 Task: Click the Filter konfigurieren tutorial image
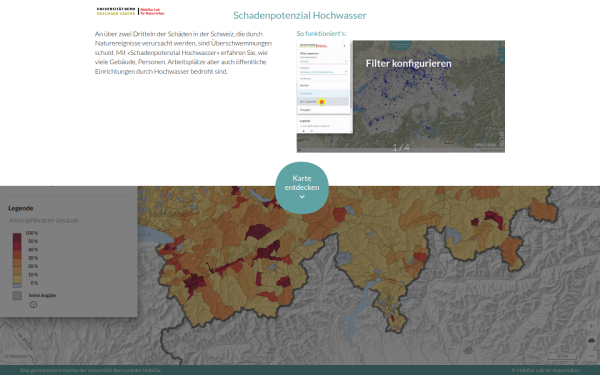click(x=401, y=96)
